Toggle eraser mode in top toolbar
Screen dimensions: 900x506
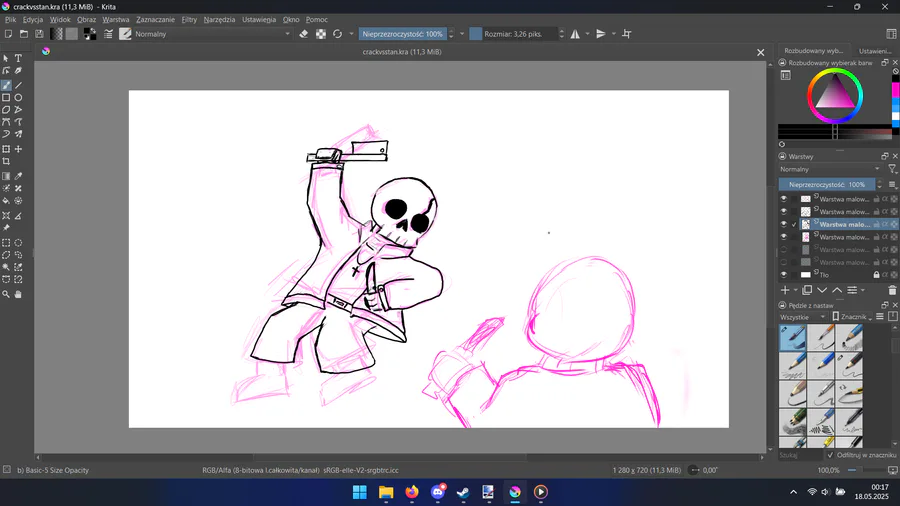304,34
